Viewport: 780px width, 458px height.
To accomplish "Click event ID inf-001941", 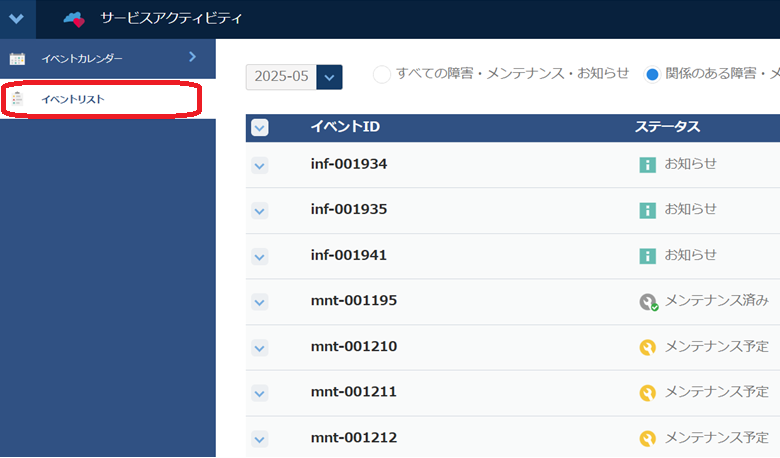I will [x=349, y=255].
